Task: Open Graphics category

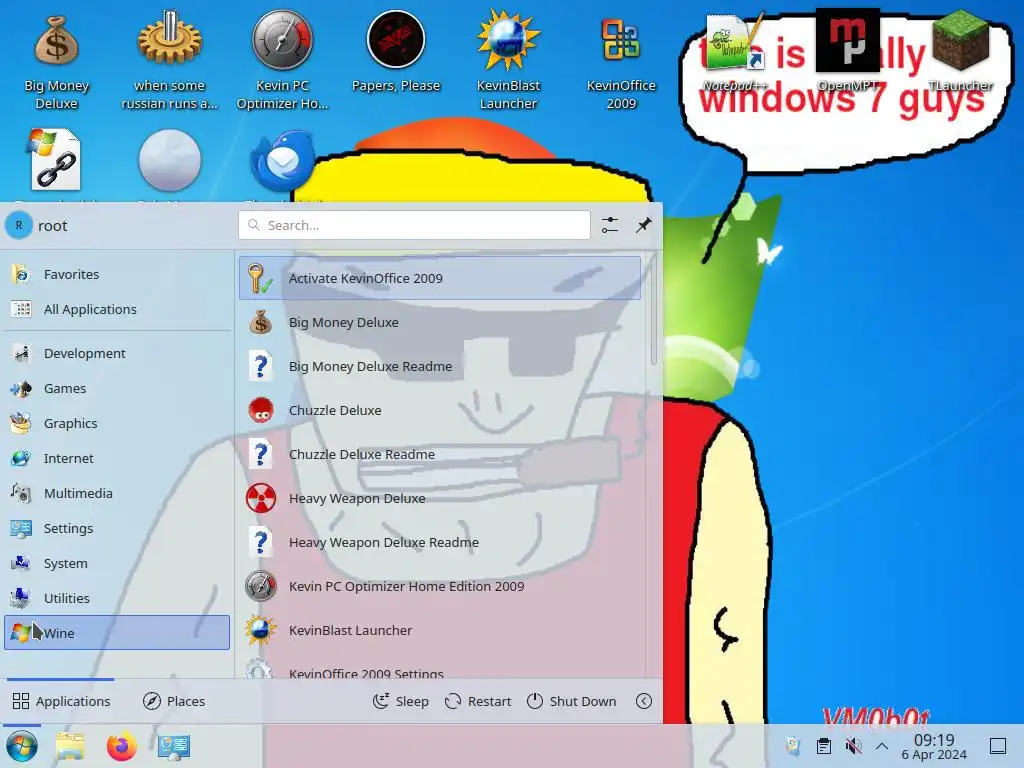Action: pos(118,423)
